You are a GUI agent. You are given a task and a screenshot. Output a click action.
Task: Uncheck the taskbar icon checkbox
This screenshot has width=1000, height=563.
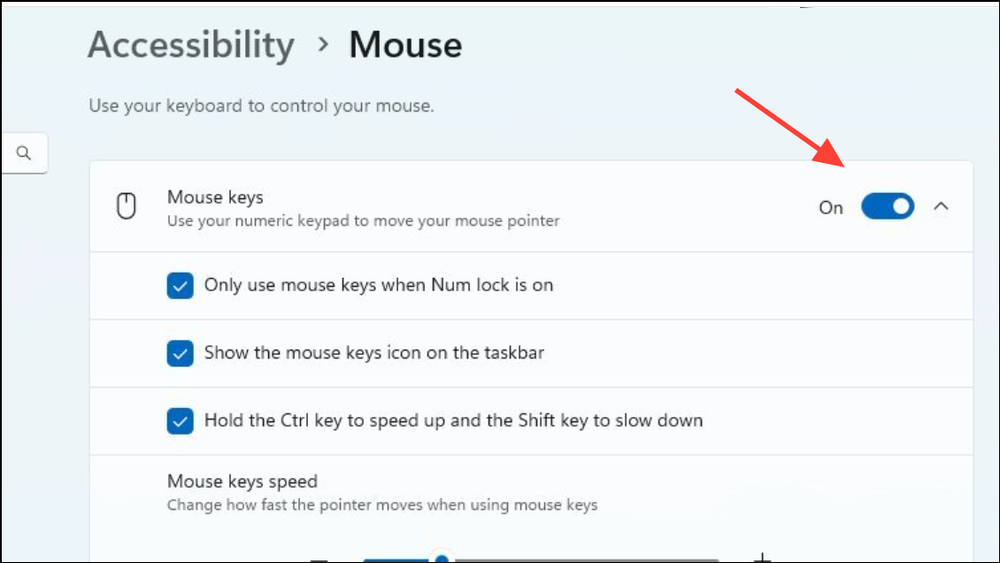pos(180,353)
